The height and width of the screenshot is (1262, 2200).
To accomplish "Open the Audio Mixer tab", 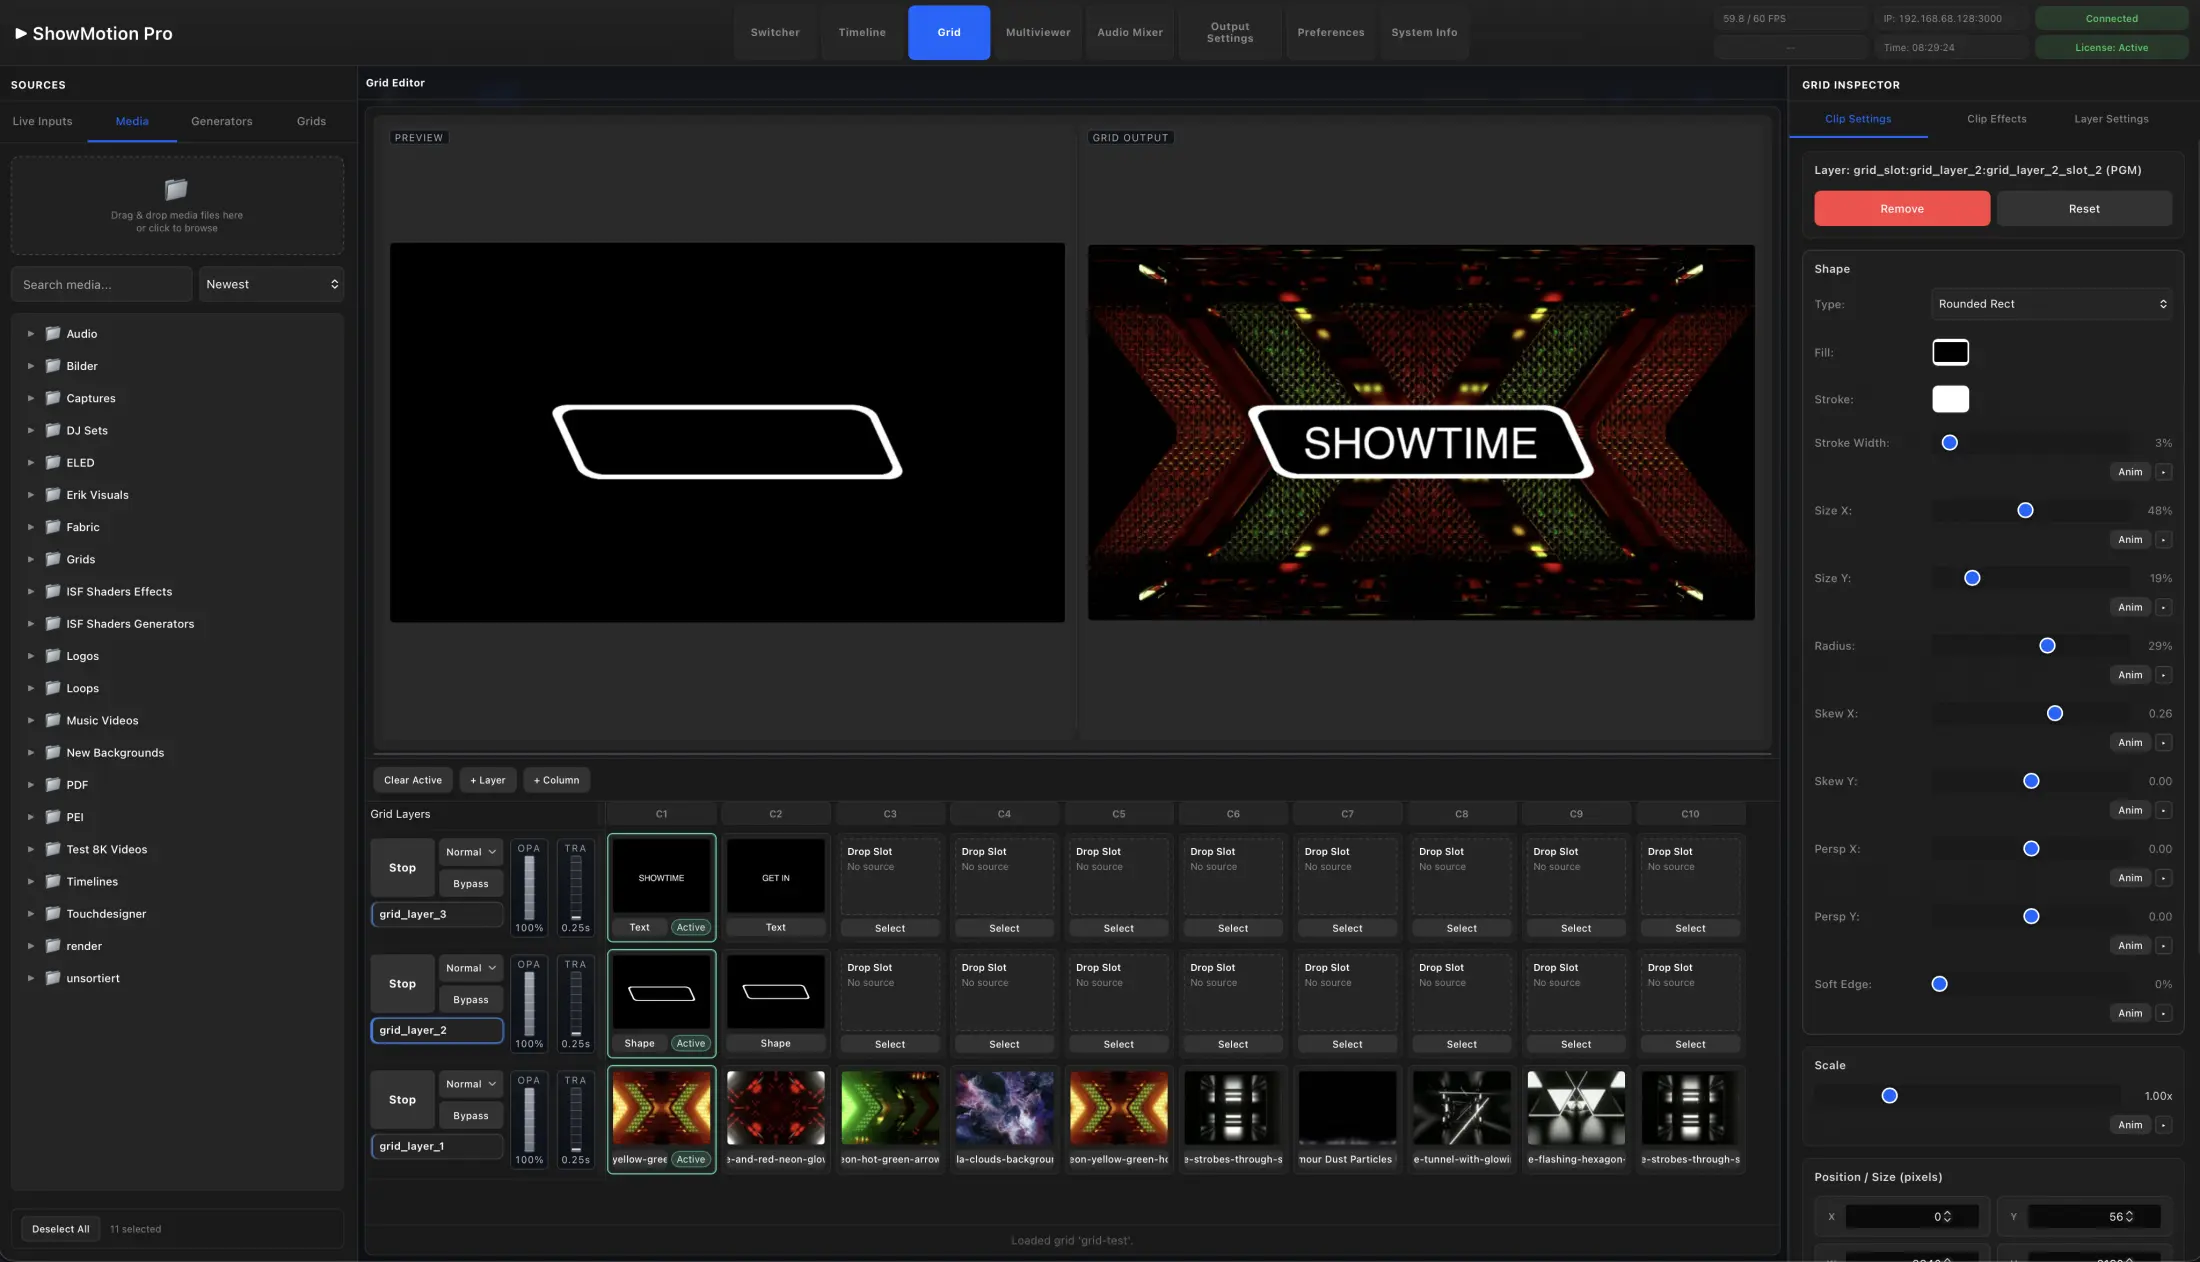I will coord(1130,33).
